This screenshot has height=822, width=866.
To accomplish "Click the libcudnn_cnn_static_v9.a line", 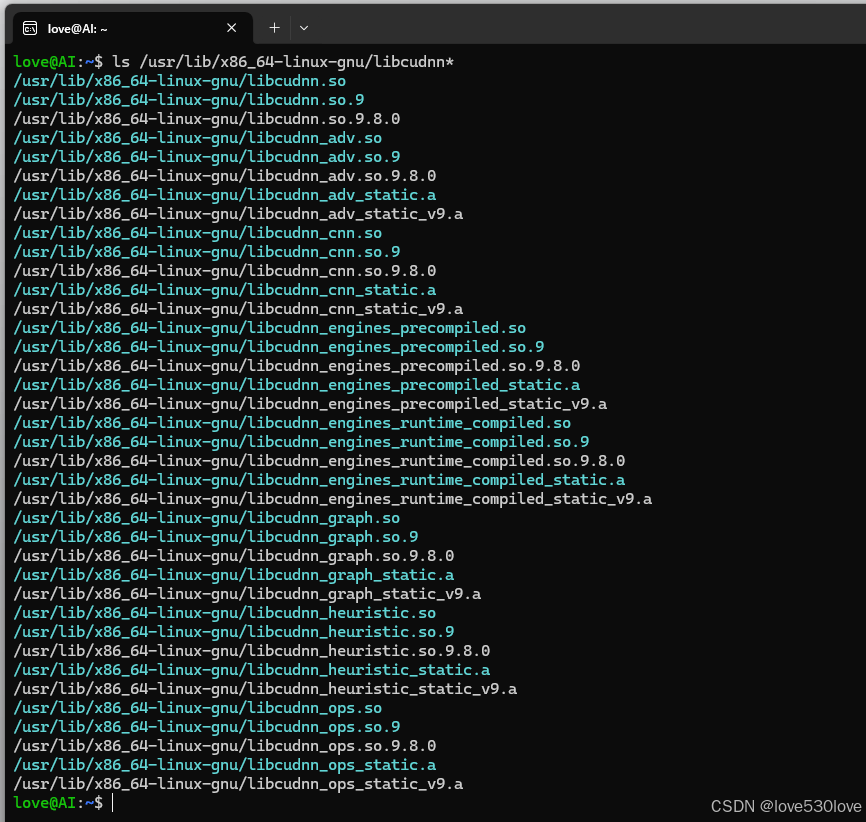I will [x=238, y=309].
